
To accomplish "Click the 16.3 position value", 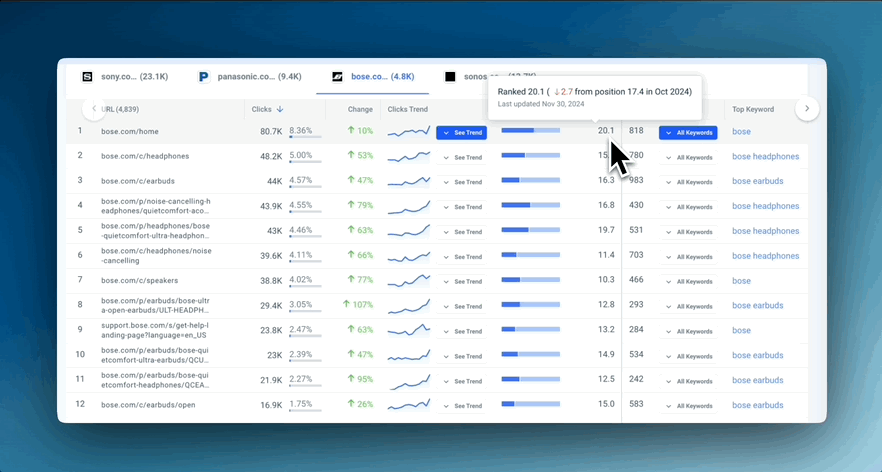I will pyautogui.click(x=606, y=180).
